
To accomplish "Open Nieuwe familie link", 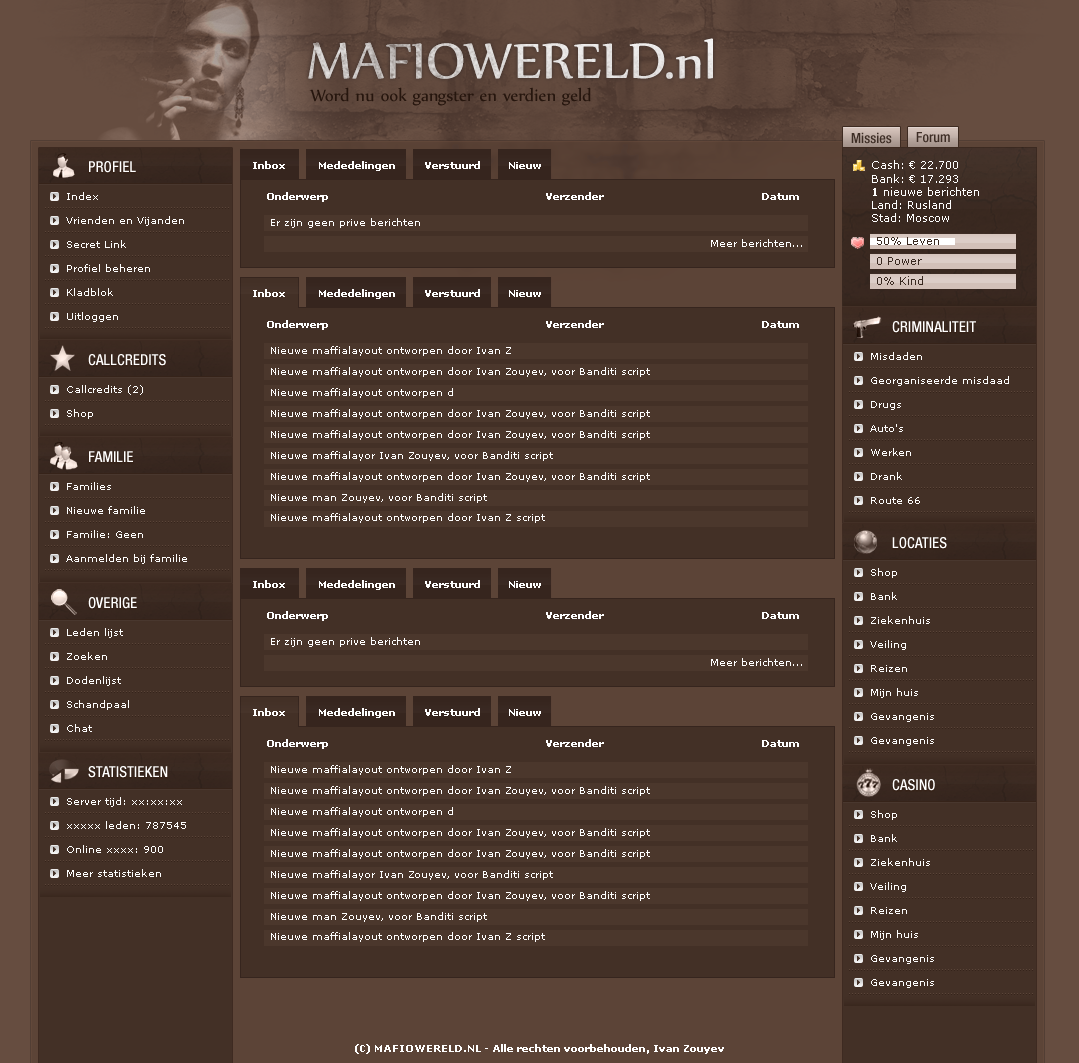I will pos(106,511).
